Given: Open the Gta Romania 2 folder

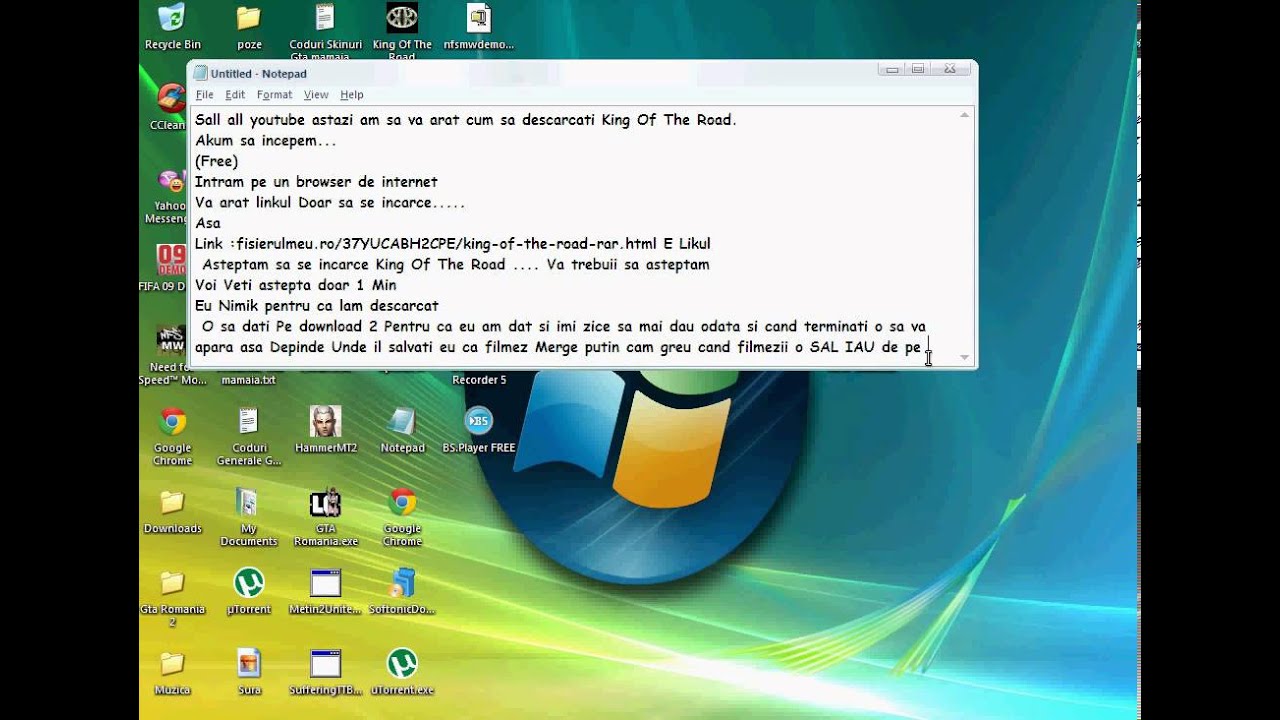Looking at the screenshot, I should tap(173, 597).
